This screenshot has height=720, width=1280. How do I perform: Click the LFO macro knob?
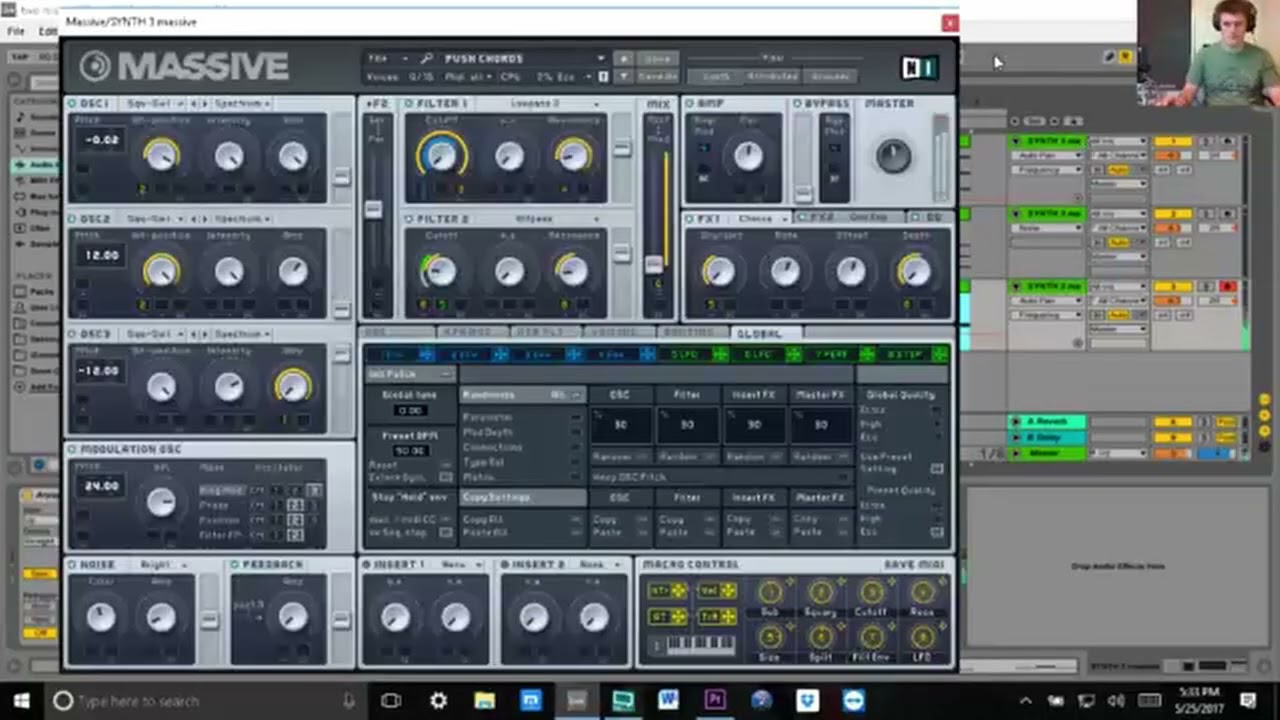[x=922, y=637]
